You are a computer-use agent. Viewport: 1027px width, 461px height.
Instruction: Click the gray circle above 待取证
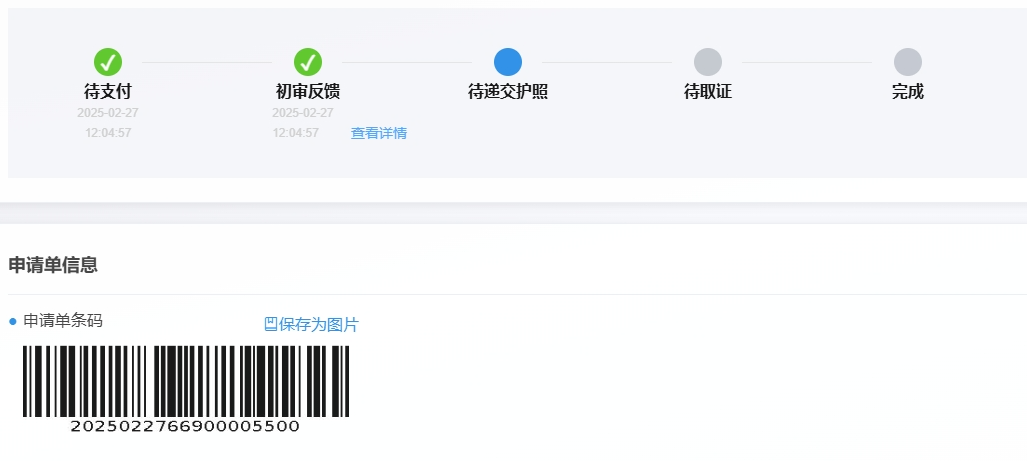coord(708,62)
